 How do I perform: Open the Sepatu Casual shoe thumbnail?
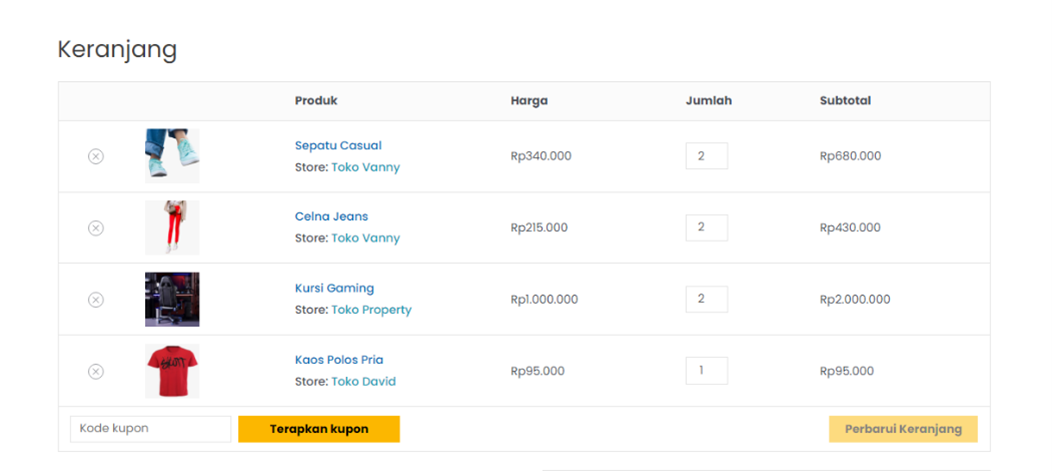pos(172,156)
